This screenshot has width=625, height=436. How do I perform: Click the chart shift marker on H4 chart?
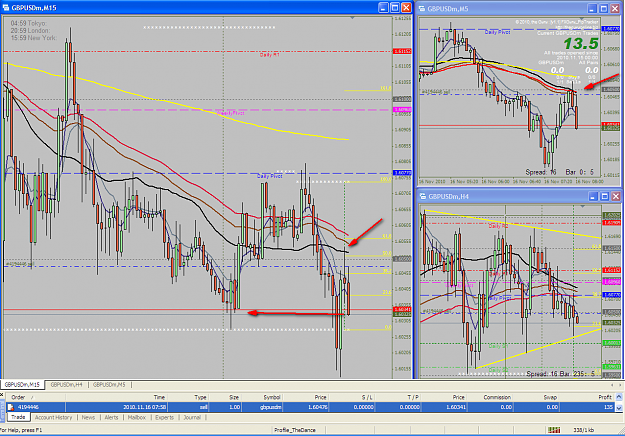tap(583, 206)
